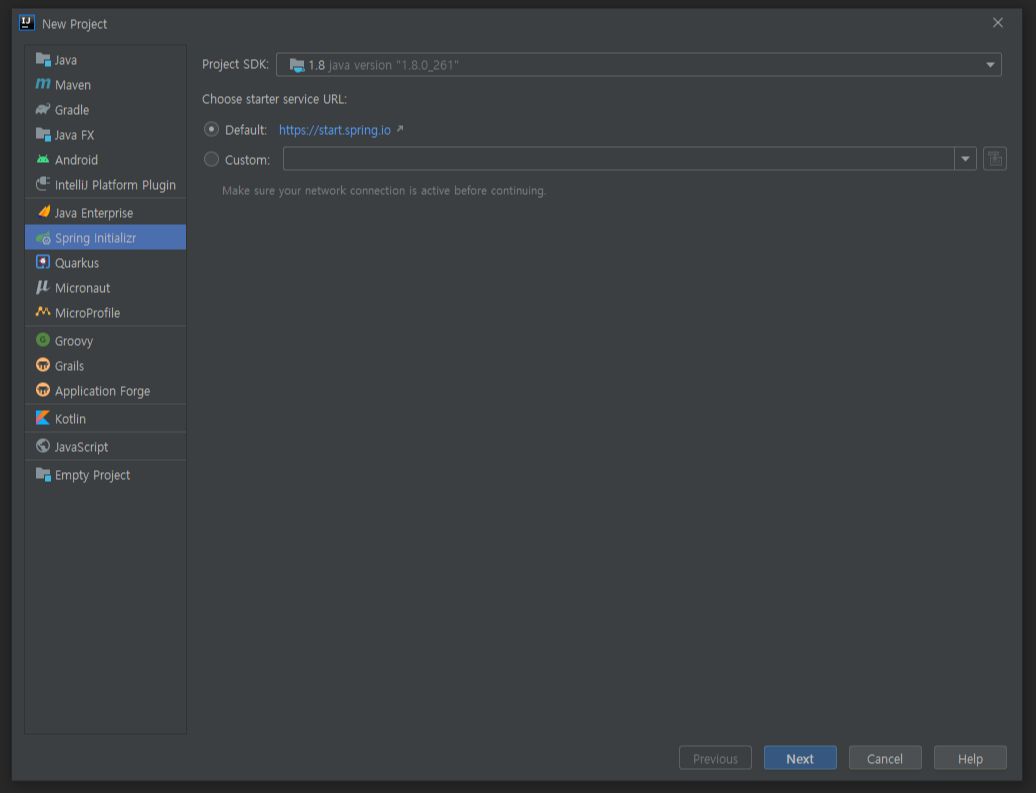Click the Gradle elephant icon

43,109
